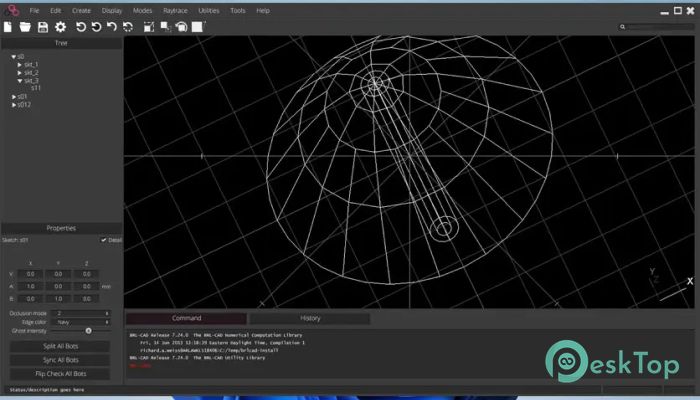Open a file with the folder icon
This screenshot has width=700, height=400.
pyautogui.click(x=25, y=27)
